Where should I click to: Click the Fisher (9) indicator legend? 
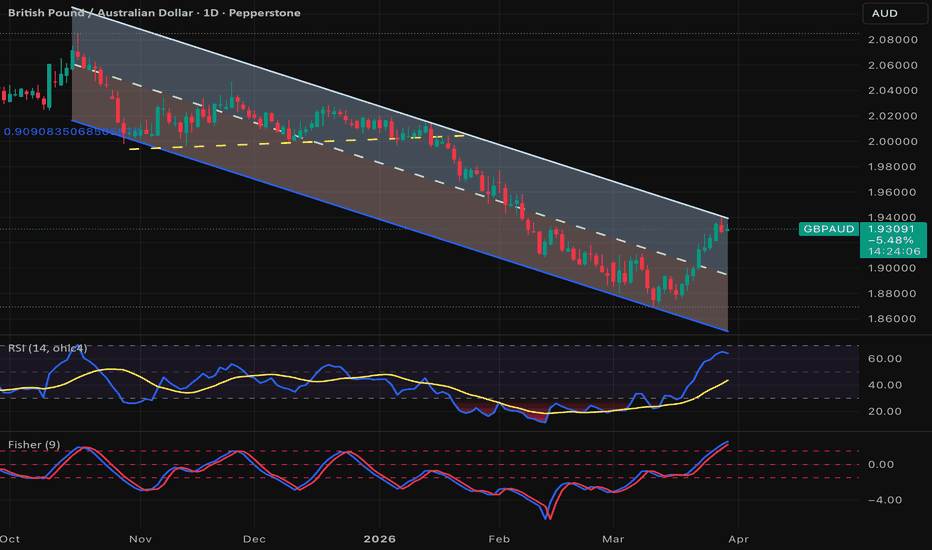tap(34, 444)
